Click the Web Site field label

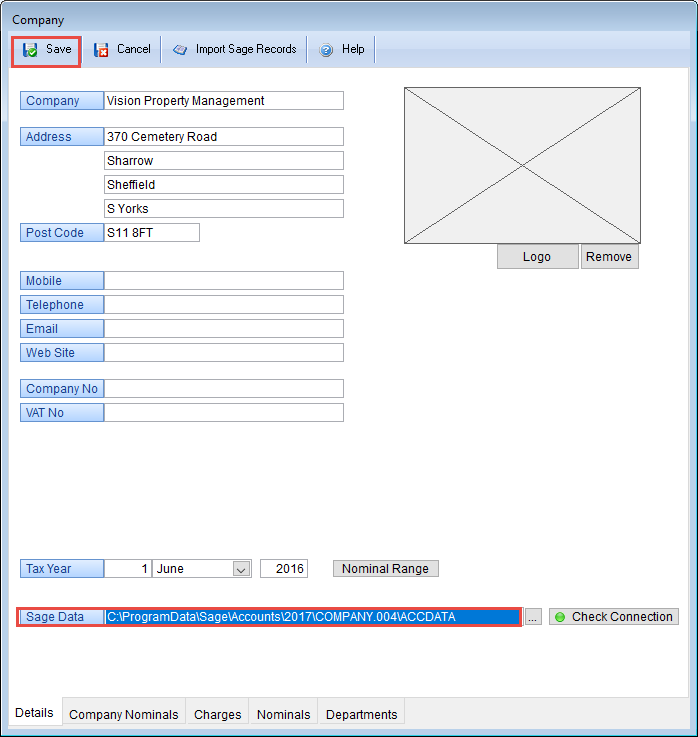(x=62, y=353)
